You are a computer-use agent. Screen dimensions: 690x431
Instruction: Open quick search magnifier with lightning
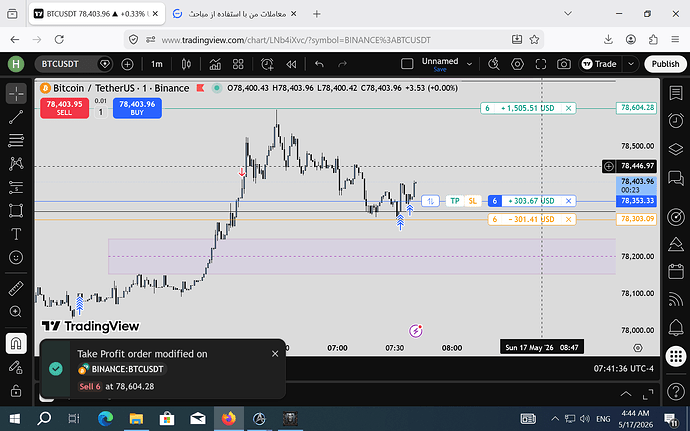click(494, 64)
